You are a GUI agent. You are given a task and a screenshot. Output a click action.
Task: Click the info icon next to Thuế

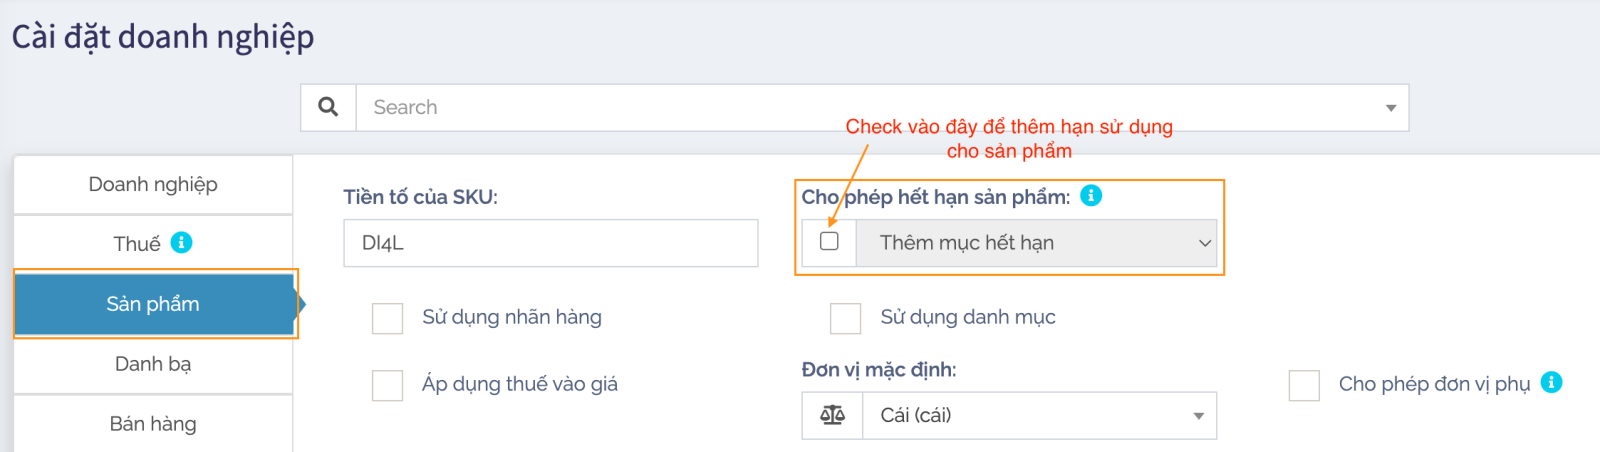(181, 243)
